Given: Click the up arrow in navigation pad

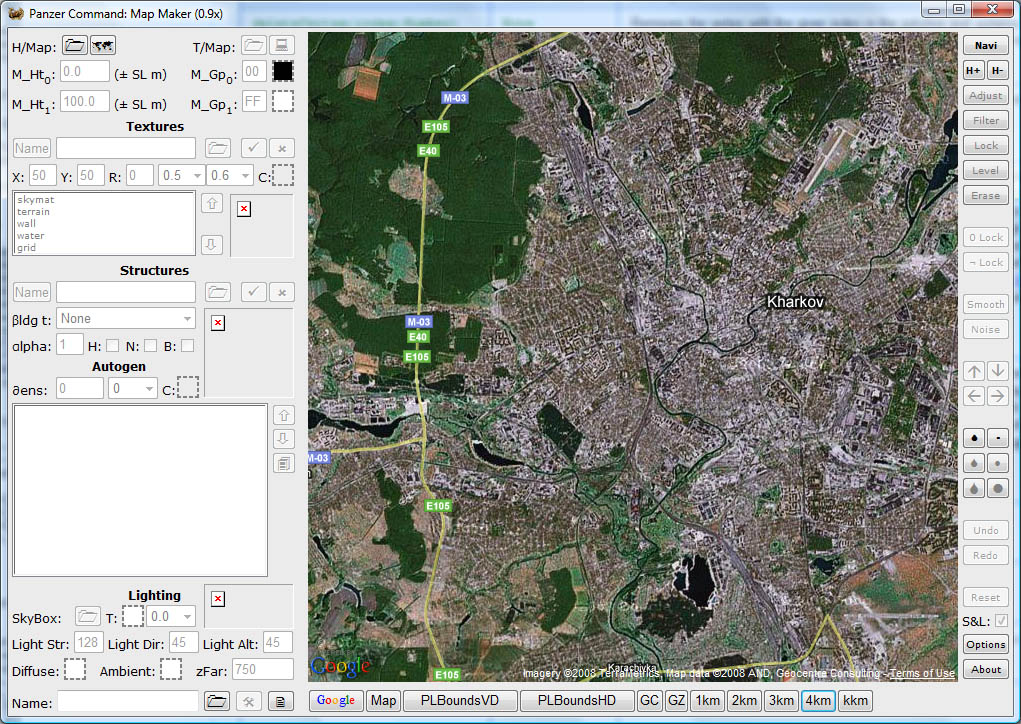Looking at the screenshot, I should (x=974, y=371).
